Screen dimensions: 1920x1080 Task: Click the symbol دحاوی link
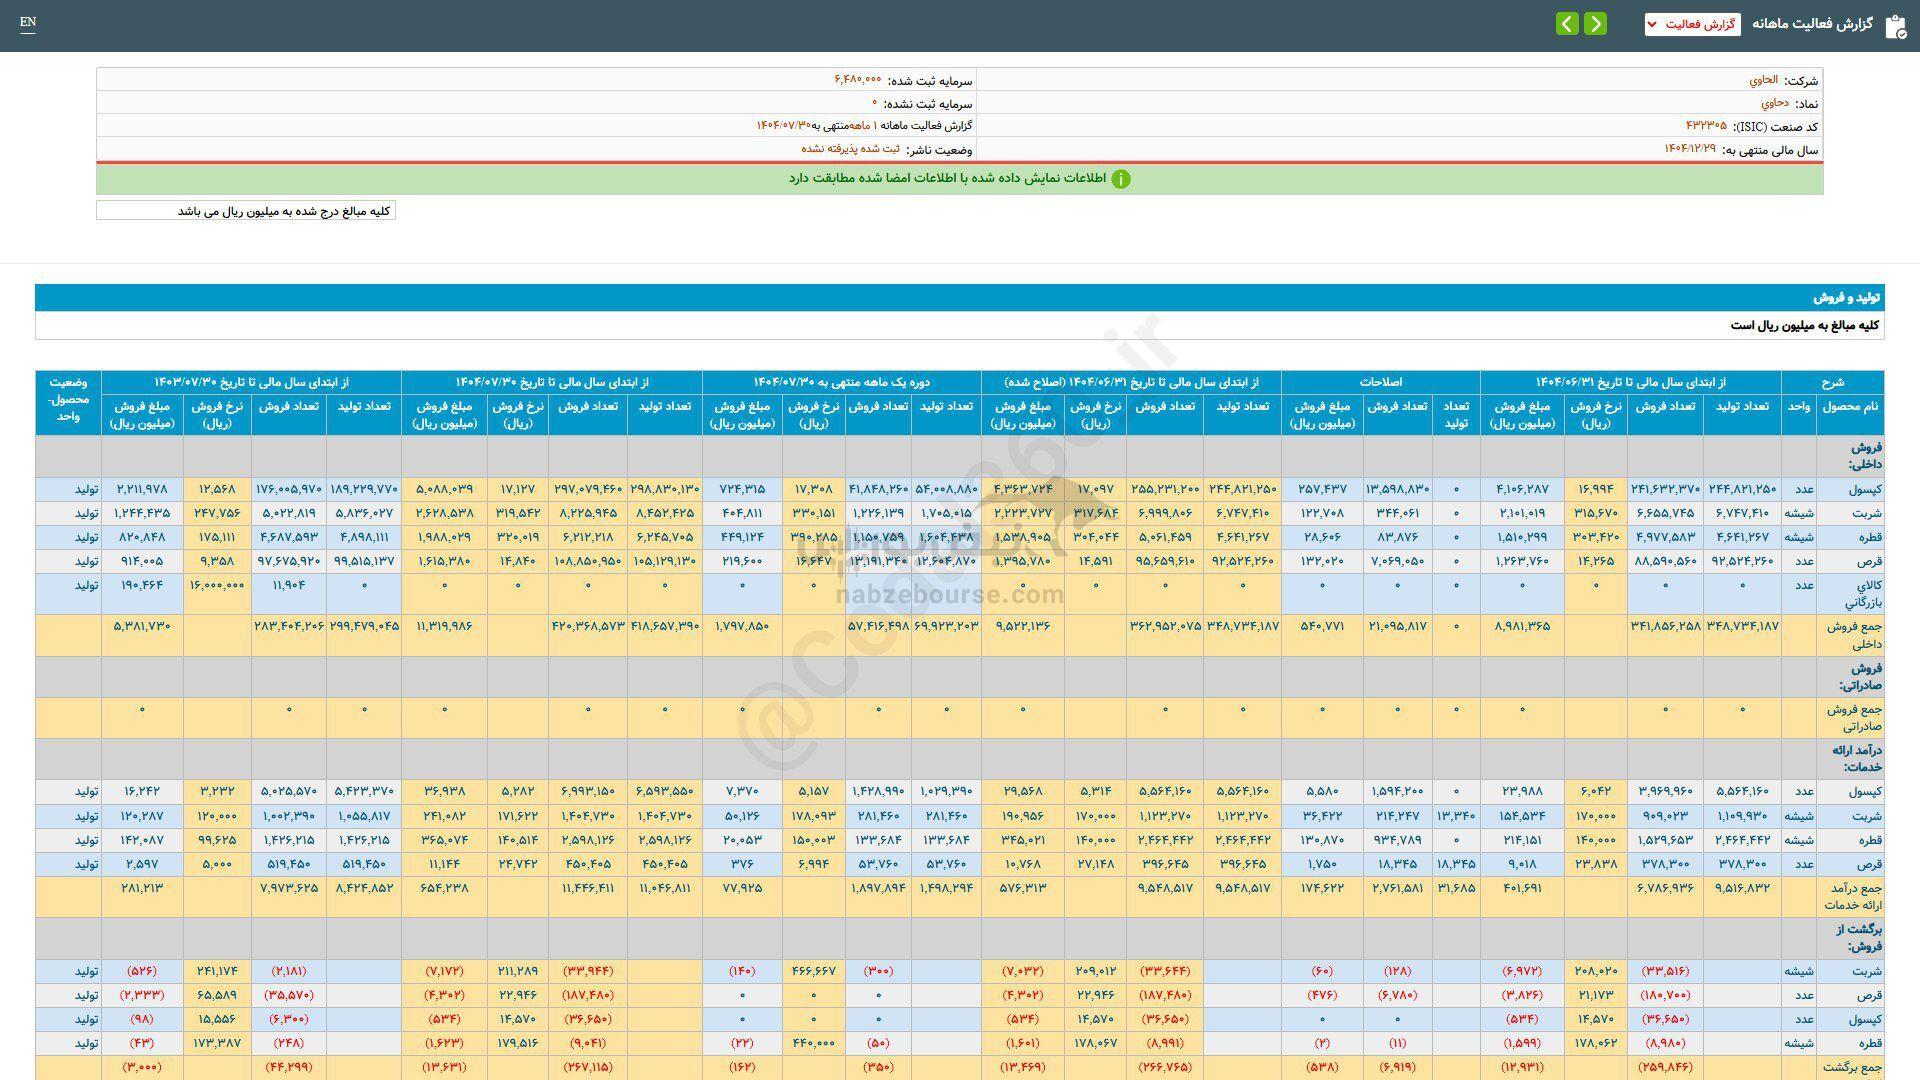point(1774,103)
